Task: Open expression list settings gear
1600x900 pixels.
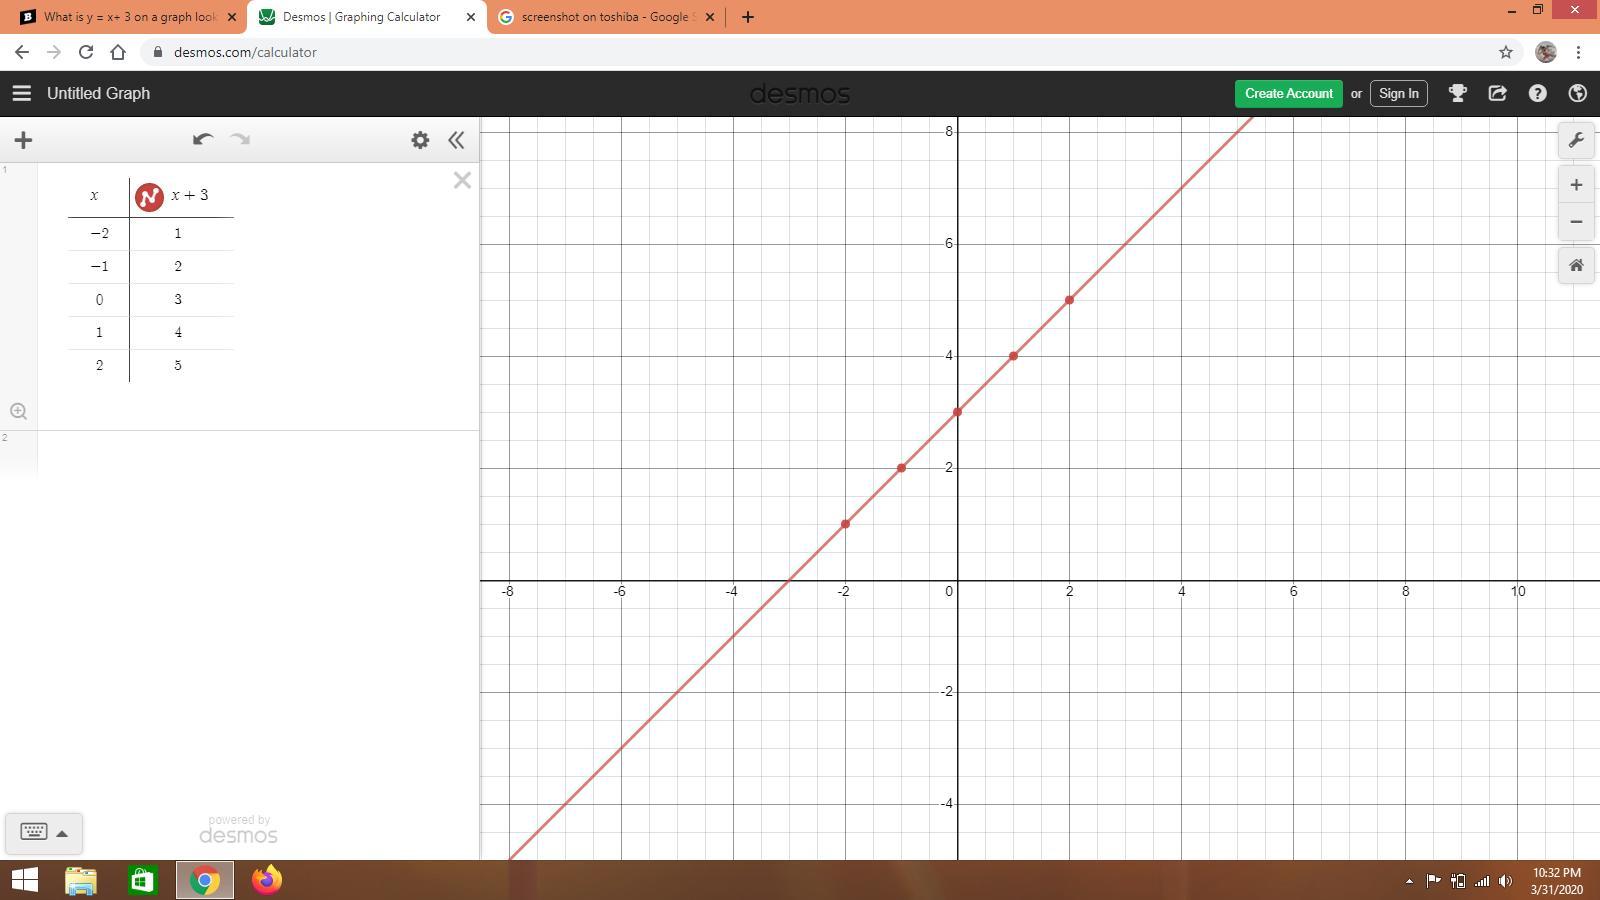Action: [420, 140]
